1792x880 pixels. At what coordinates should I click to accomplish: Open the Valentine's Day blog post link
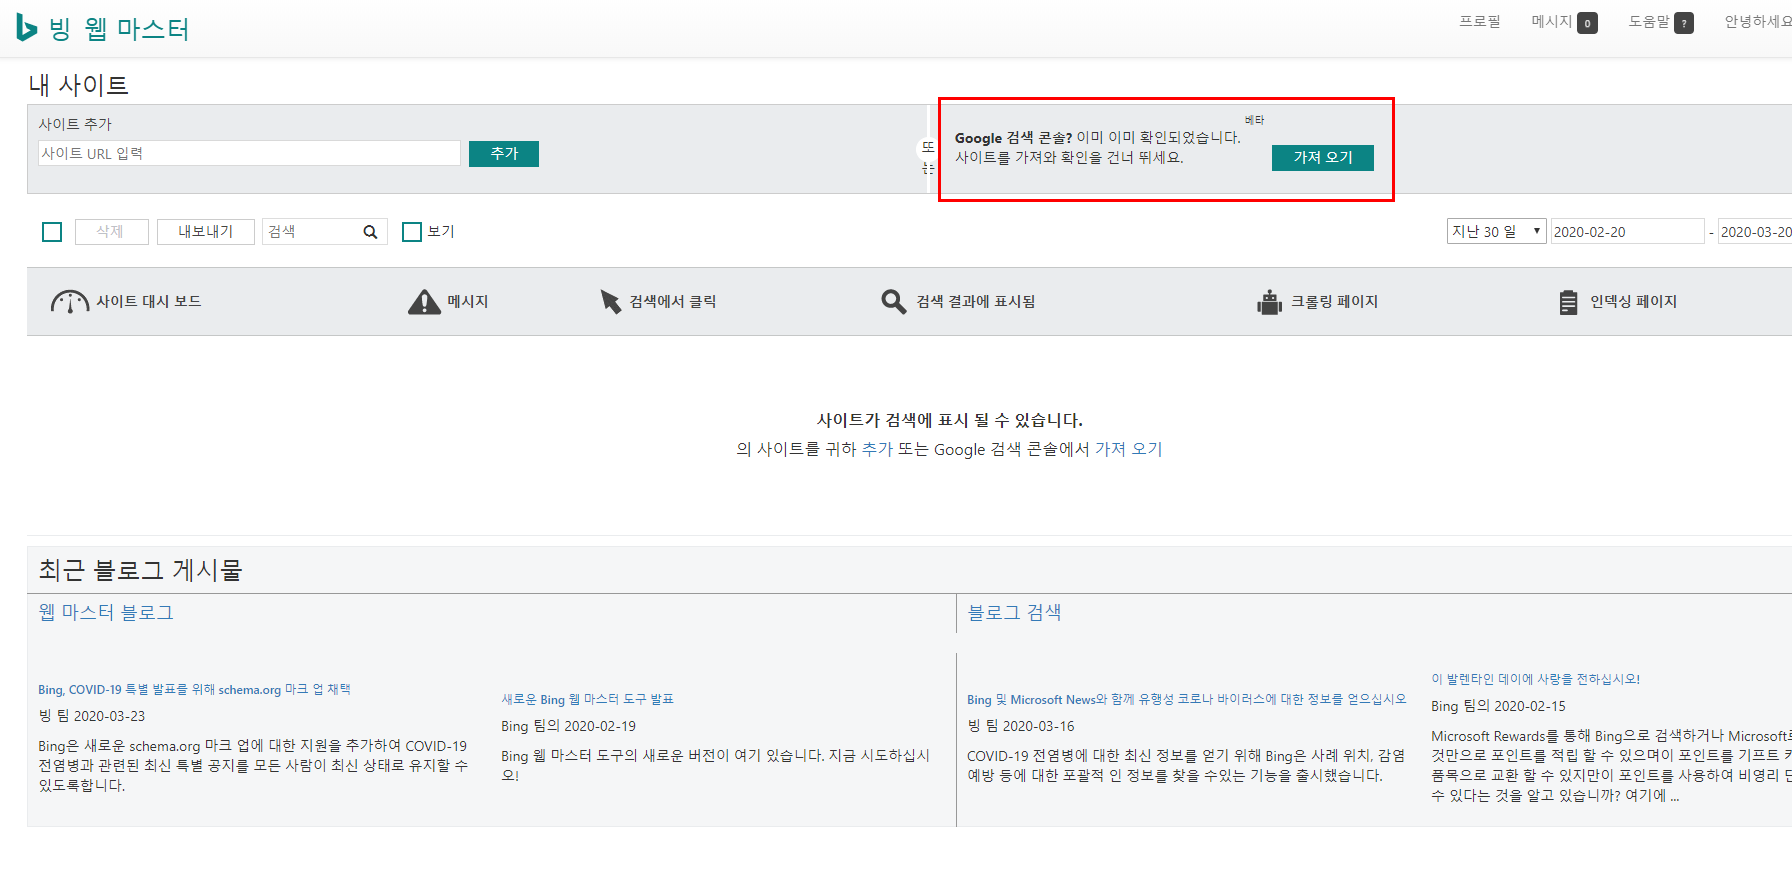click(x=1535, y=679)
